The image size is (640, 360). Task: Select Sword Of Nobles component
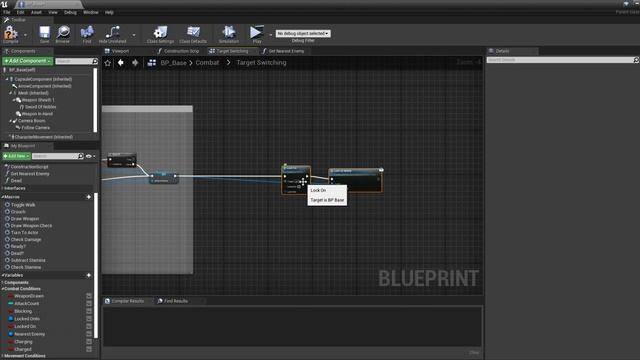[40, 107]
